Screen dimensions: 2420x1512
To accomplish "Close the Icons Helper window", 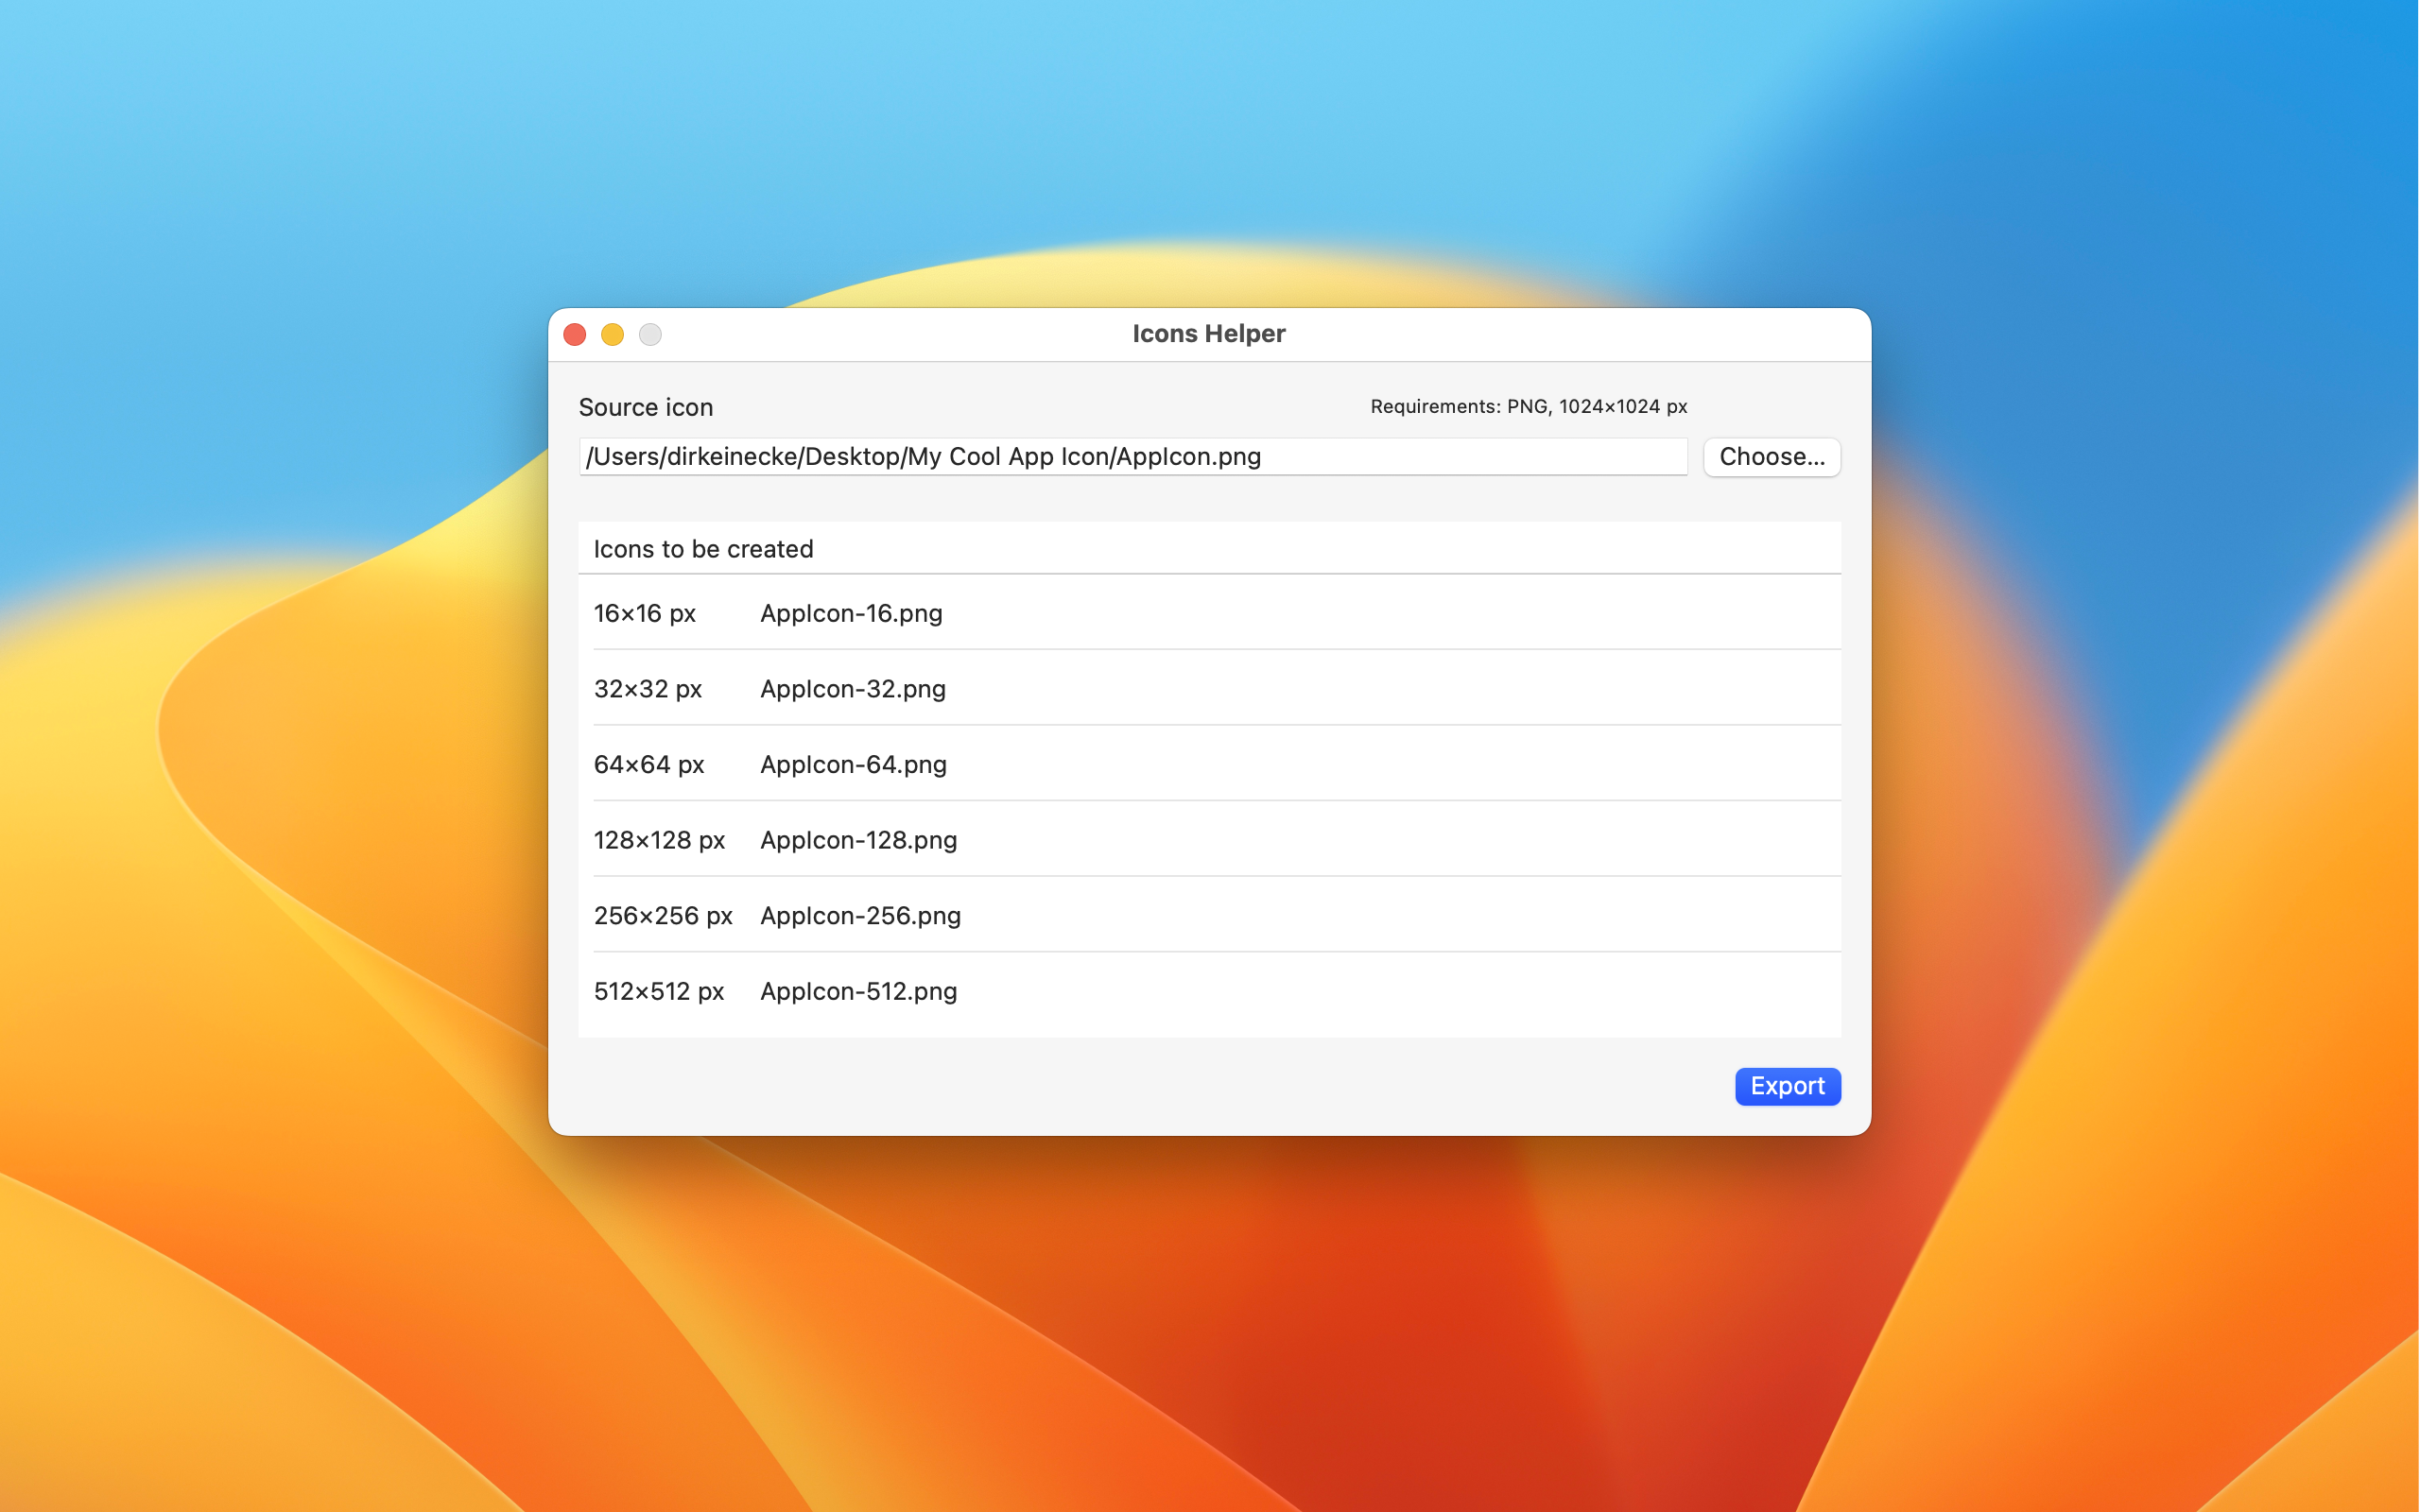I will click(575, 334).
